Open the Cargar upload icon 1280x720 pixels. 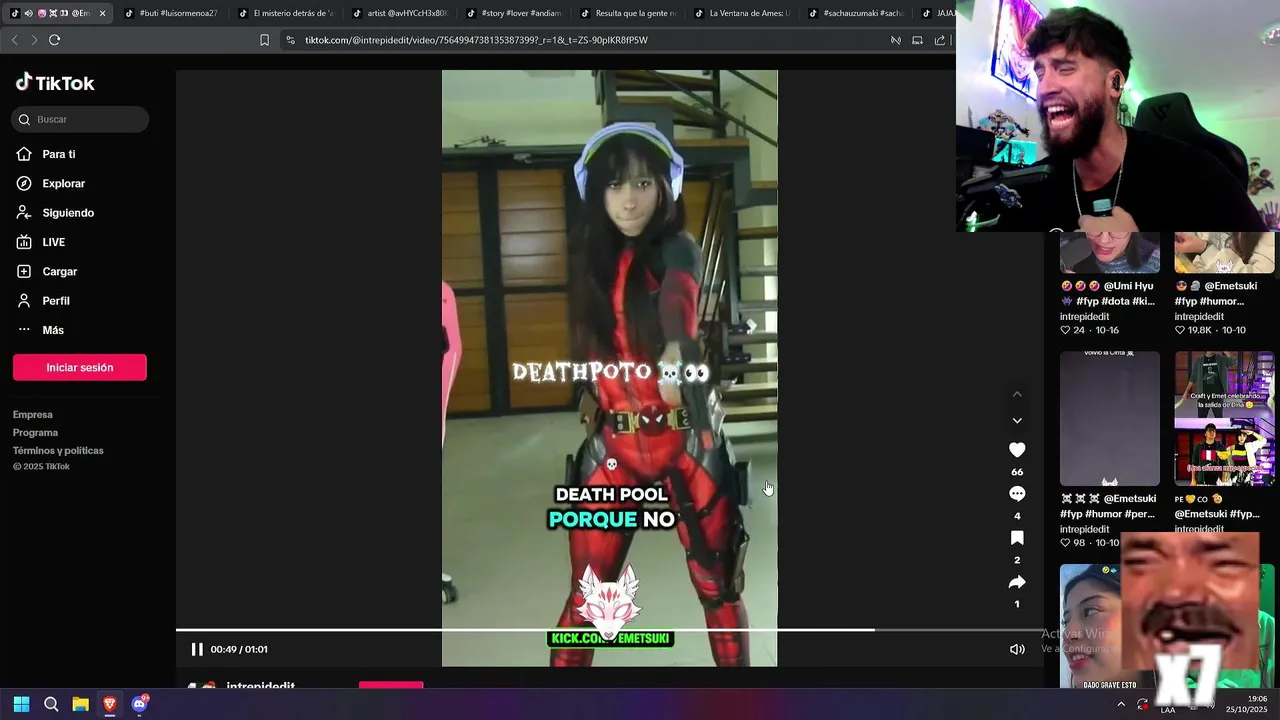point(24,271)
